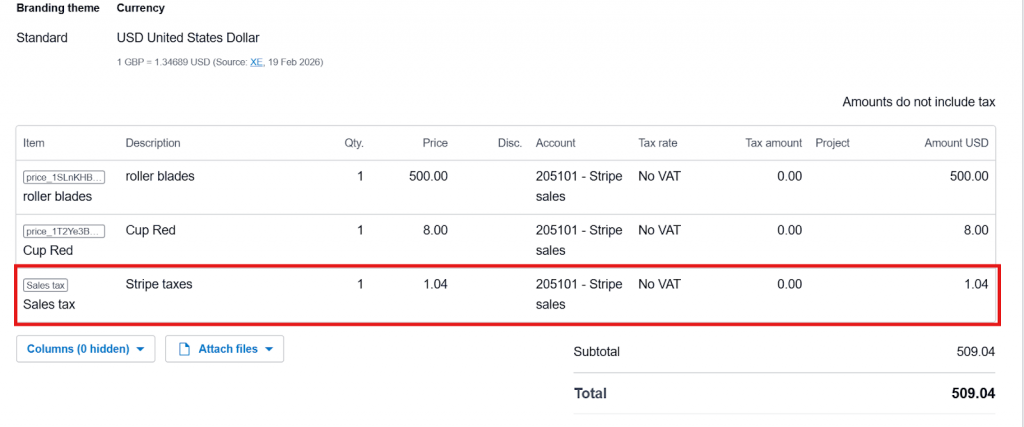This screenshot has width=1024, height=427.
Task: Click the Sales tax item code tag
Action: [45, 285]
